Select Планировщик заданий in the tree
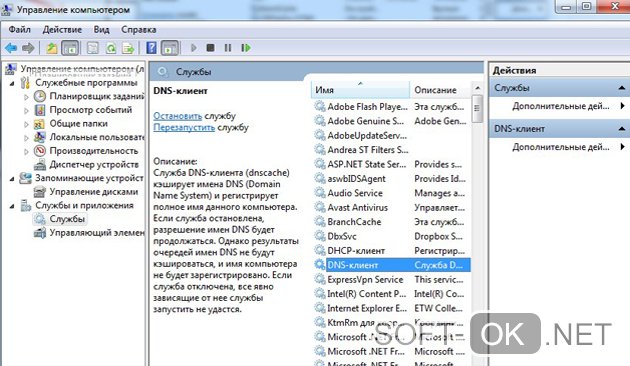 pos(96,96)
